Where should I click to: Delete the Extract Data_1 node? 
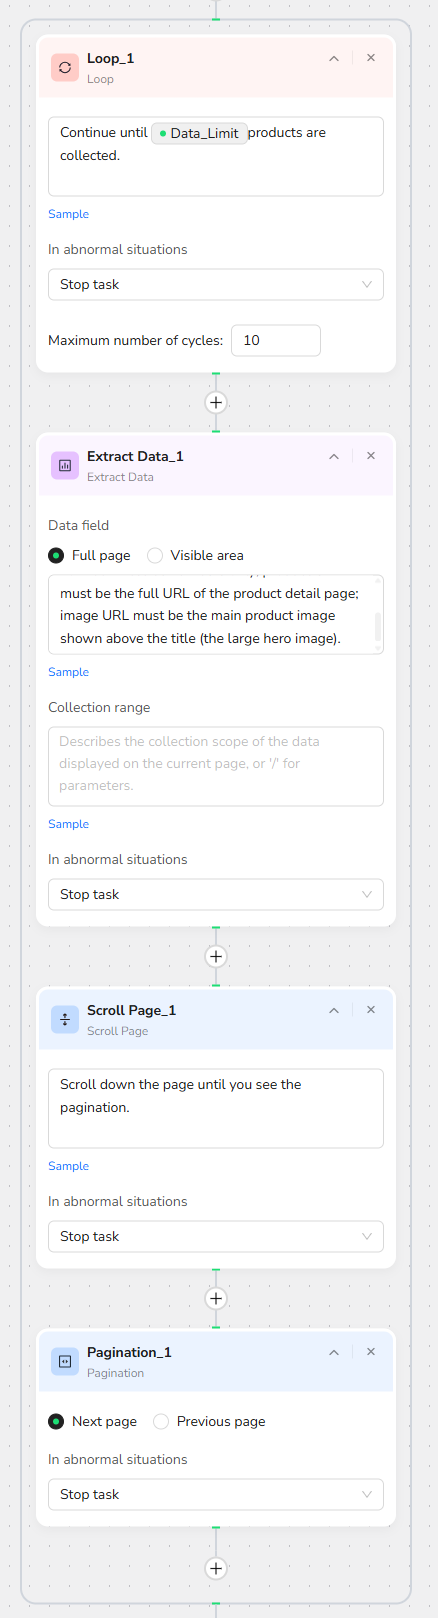(371, 456)
